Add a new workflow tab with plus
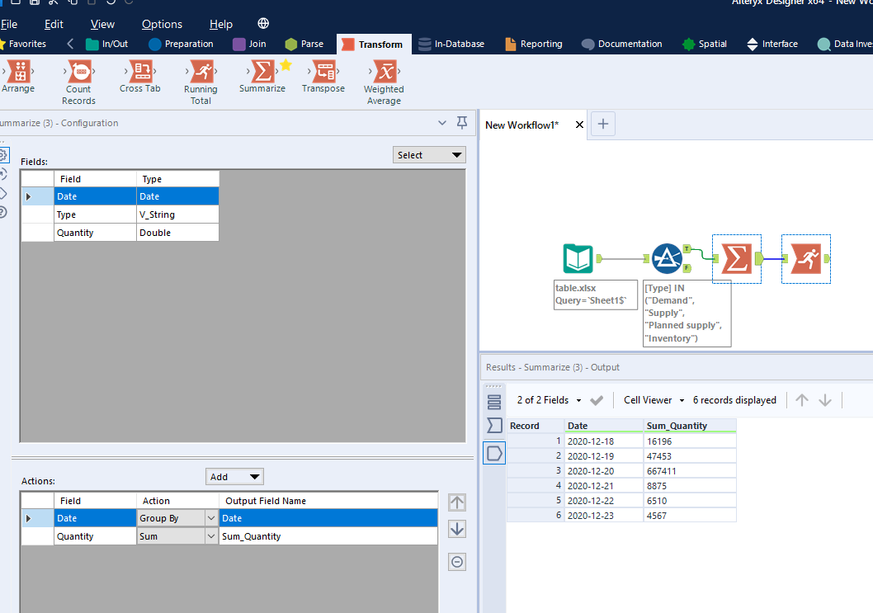873x613 pixels. (603, 124)
